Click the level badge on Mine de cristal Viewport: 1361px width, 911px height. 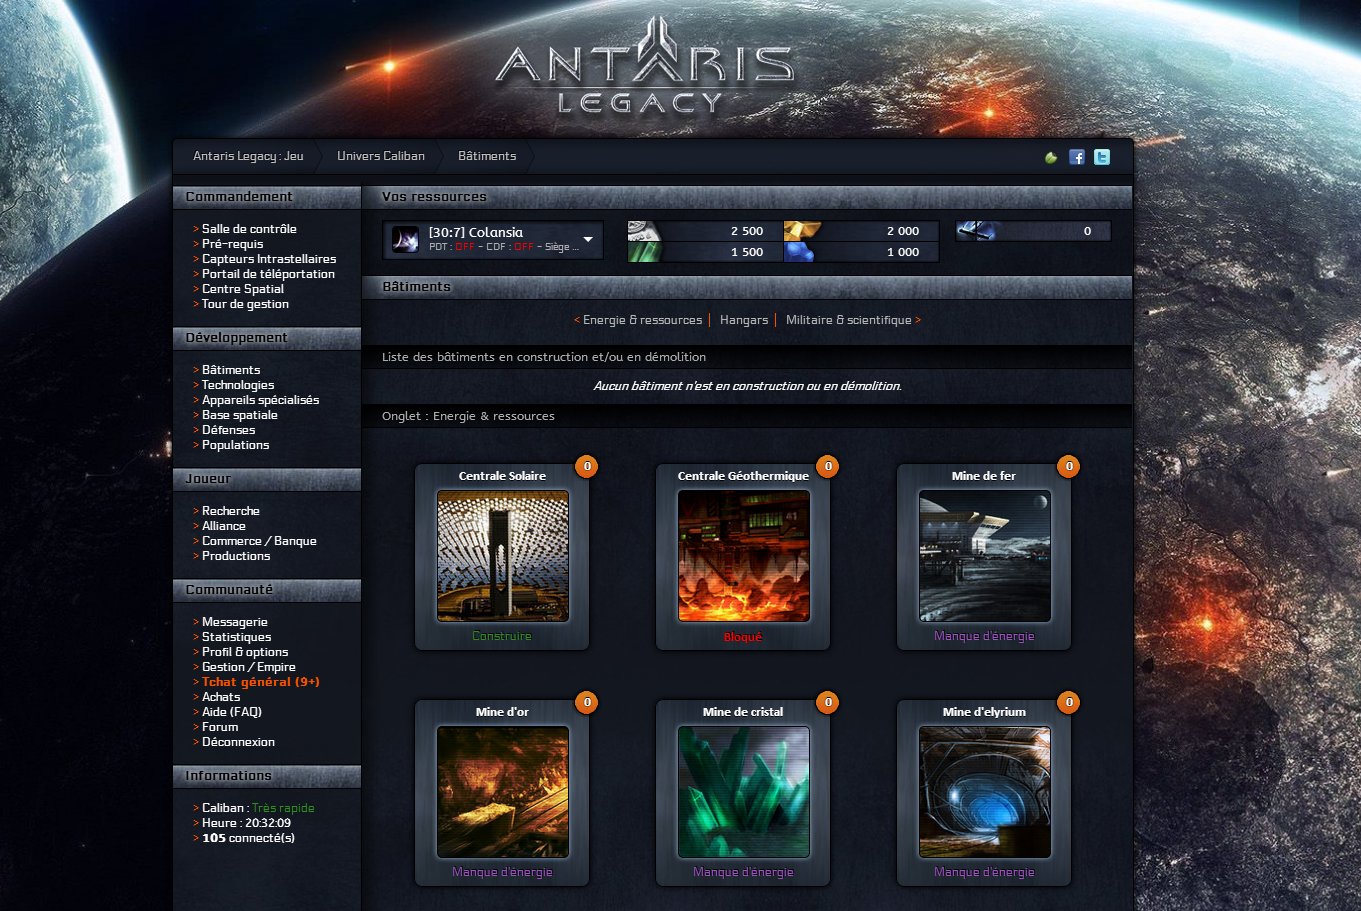coord(828,702)
